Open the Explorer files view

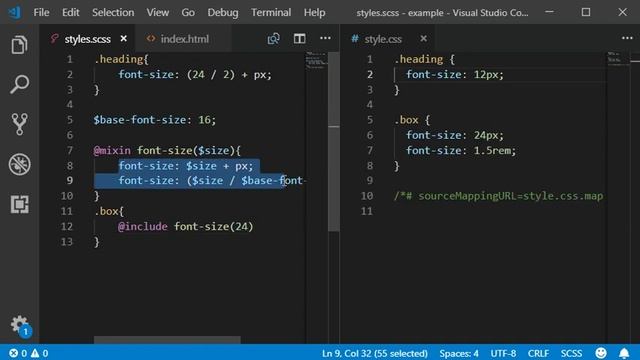point(19,44)
